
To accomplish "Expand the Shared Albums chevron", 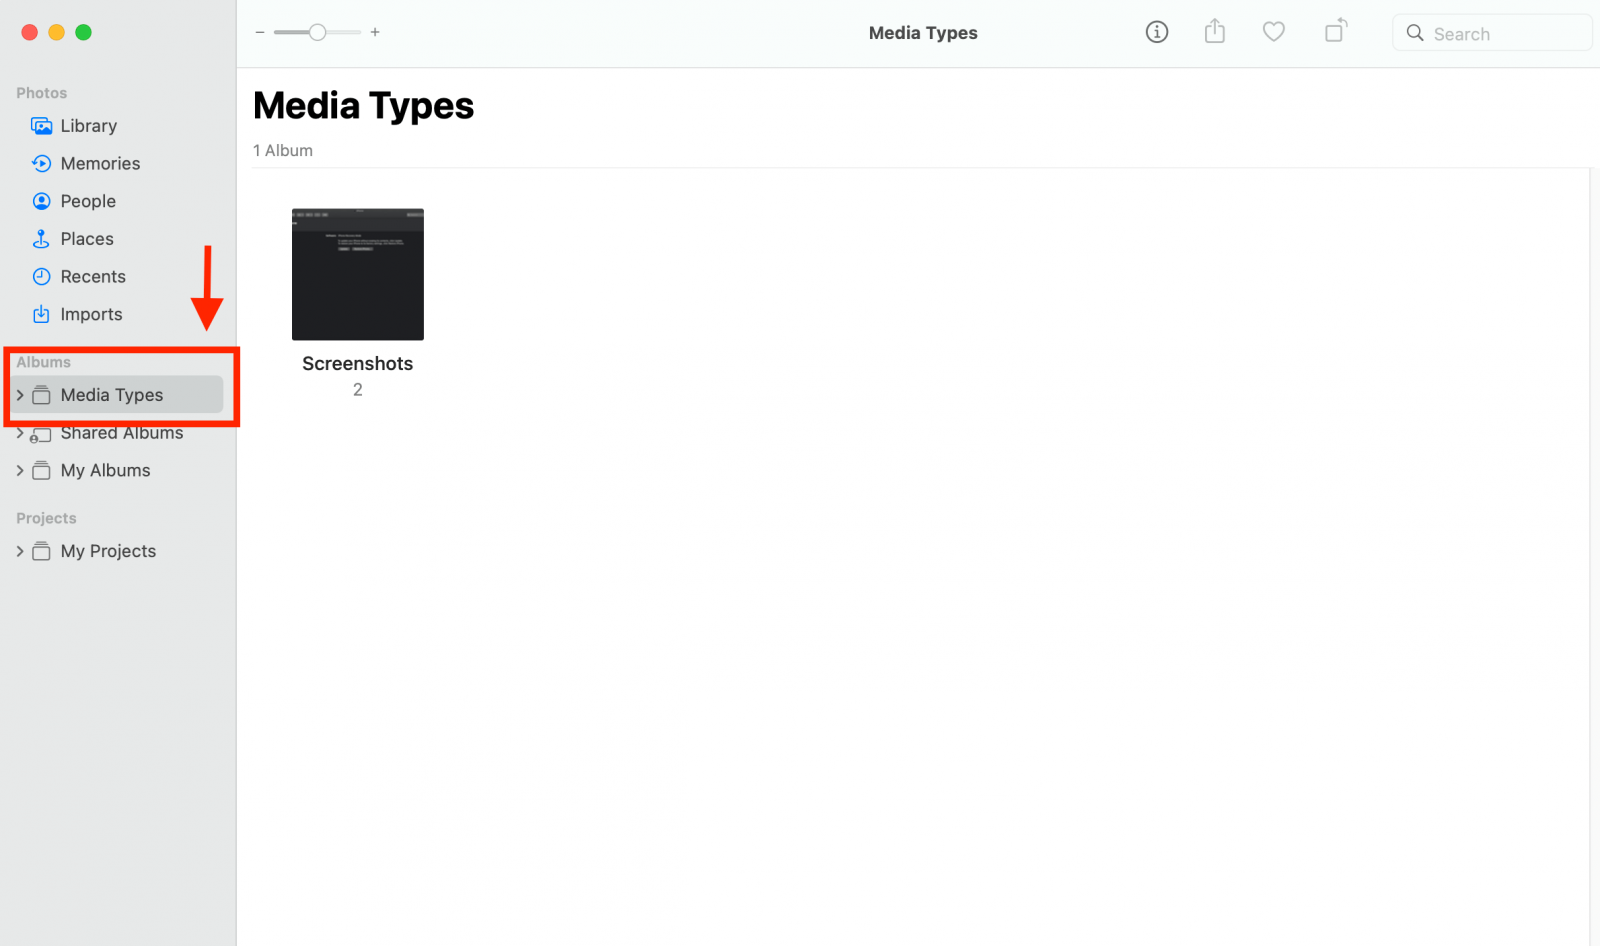I will (x=19, y=433).
